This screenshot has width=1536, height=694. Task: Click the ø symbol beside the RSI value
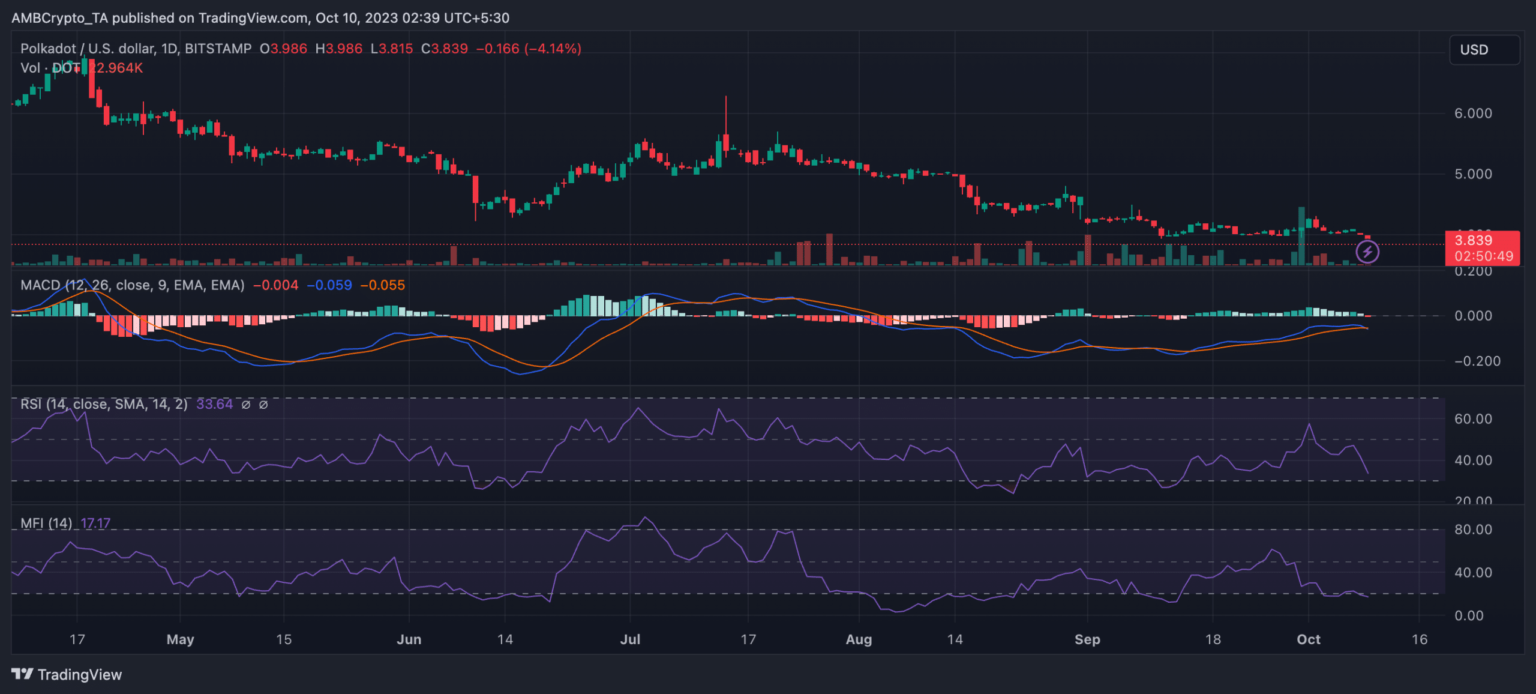tap(244, 405)
